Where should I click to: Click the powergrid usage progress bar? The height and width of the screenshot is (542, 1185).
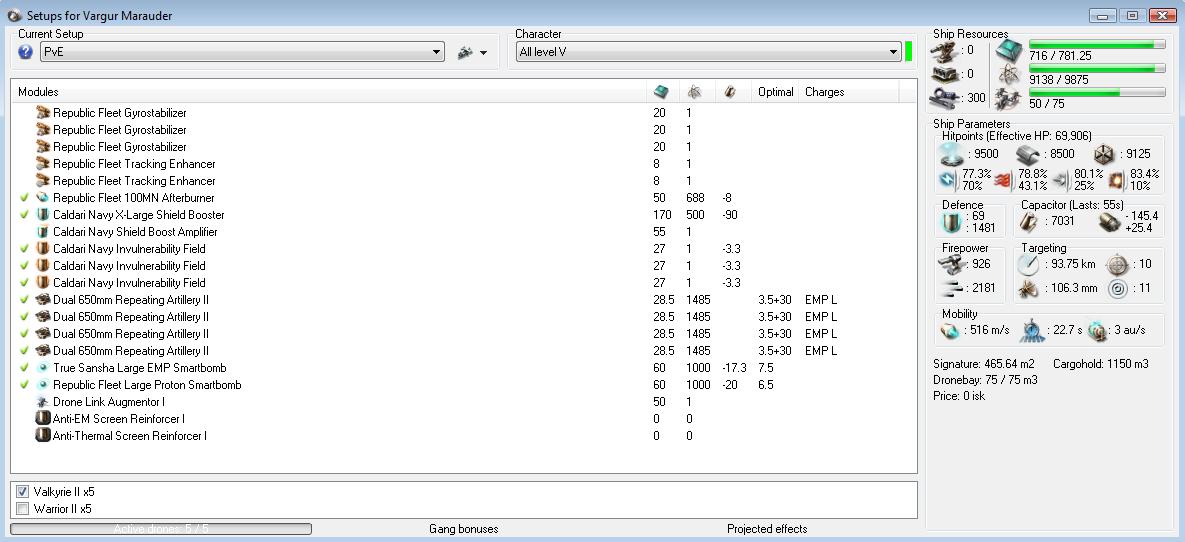[x=1097, y=69]
